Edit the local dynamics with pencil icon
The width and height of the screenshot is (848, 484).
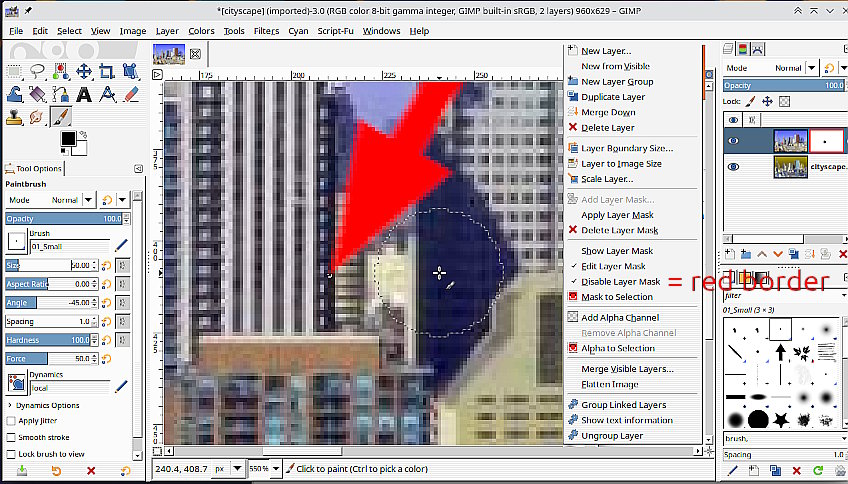click(x=121, y=386)
